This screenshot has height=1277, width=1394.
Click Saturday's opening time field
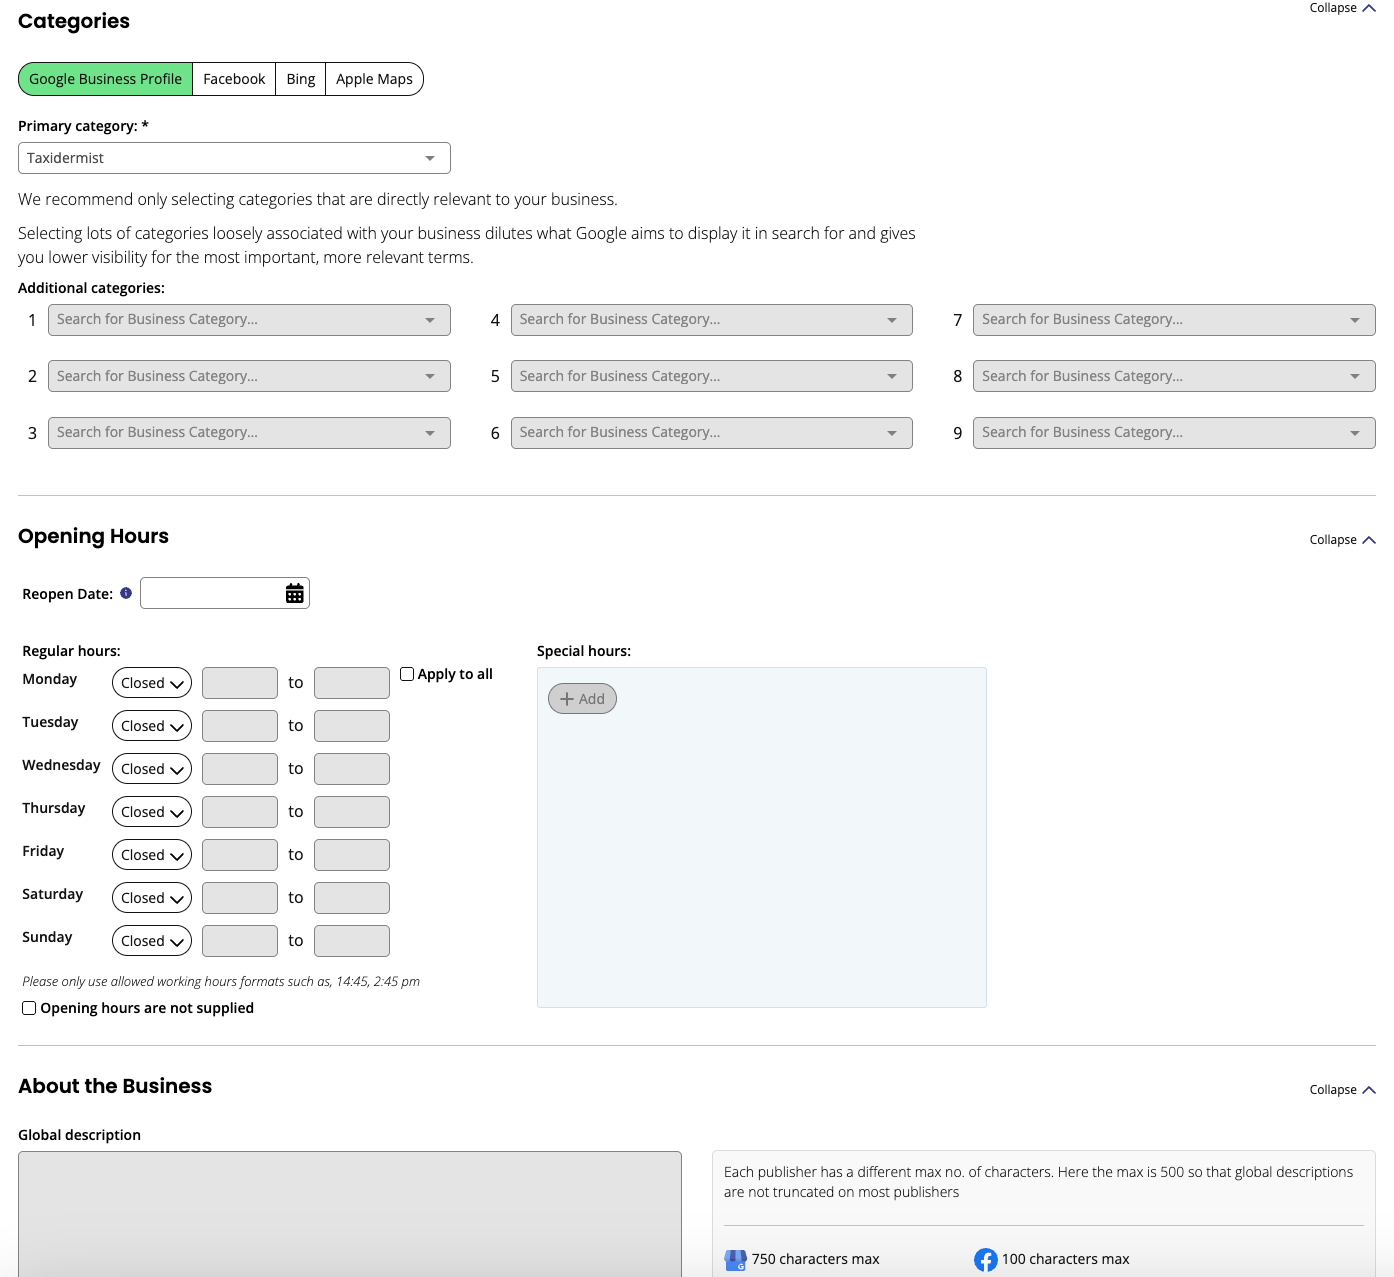[240, 898]
